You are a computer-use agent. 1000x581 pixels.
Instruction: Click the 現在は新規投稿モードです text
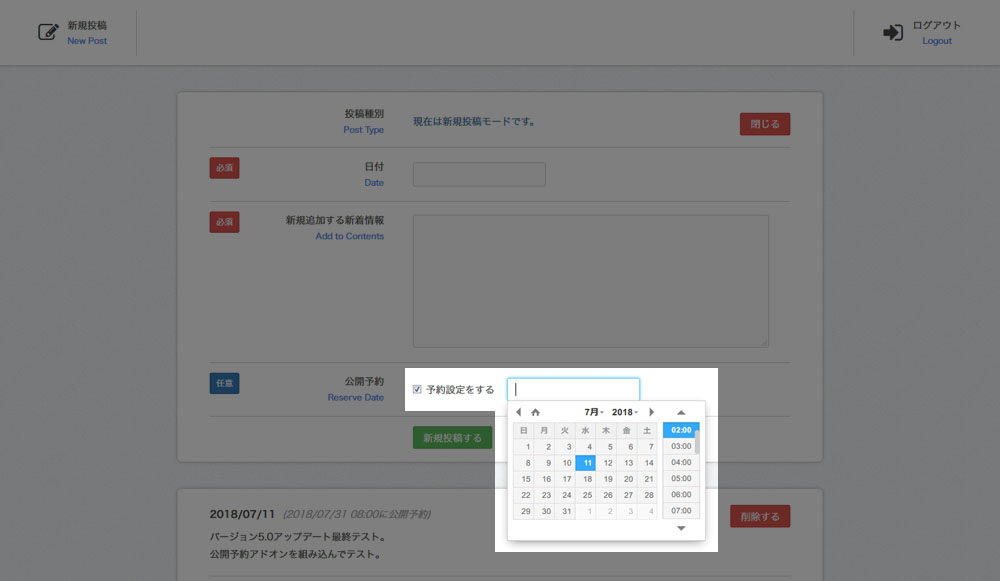pos(474,121)
